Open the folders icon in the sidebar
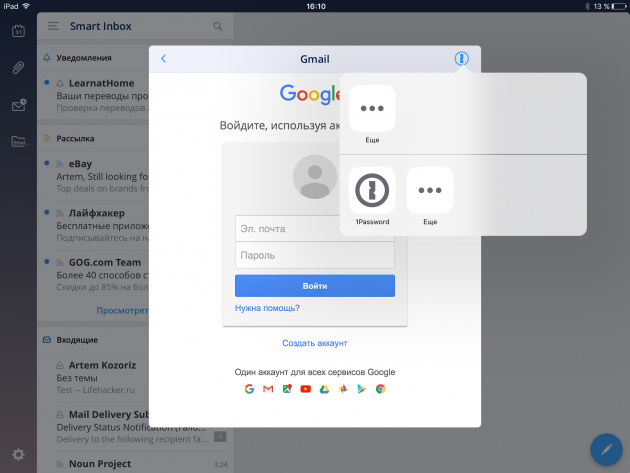This screenshot has height=473, width=630. pos(20,141)
